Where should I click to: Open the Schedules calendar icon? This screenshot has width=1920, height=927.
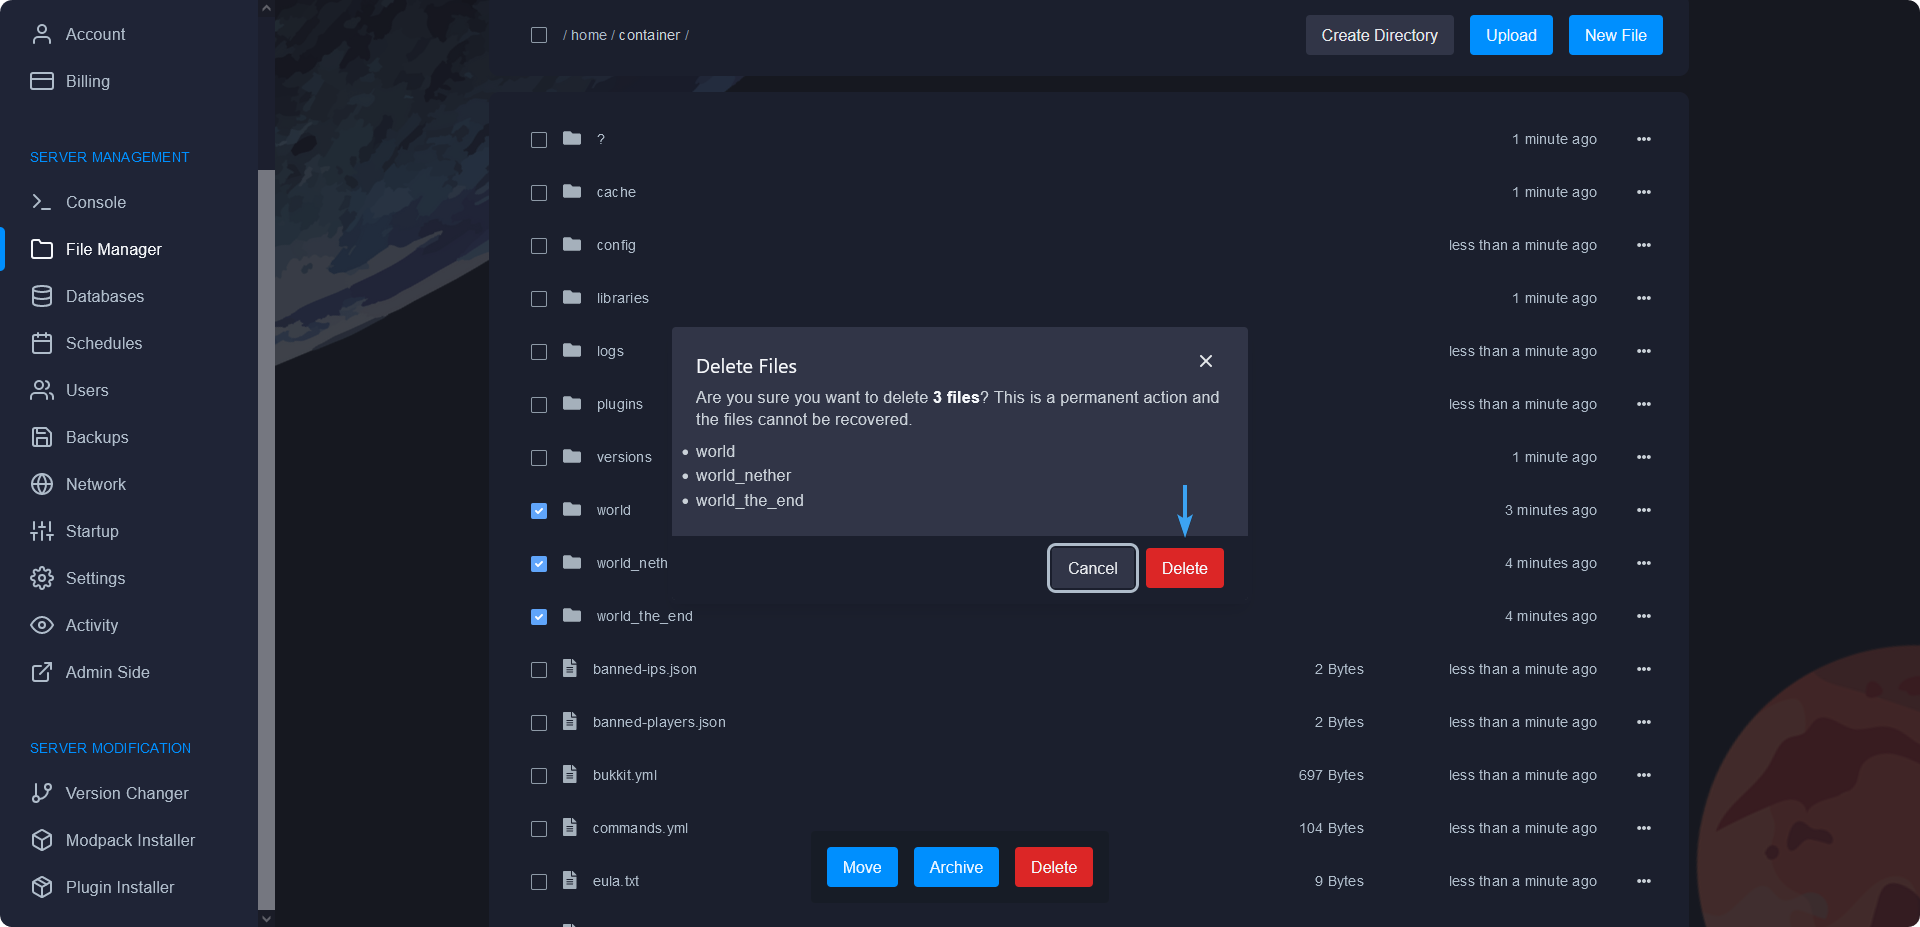(42, 343)
